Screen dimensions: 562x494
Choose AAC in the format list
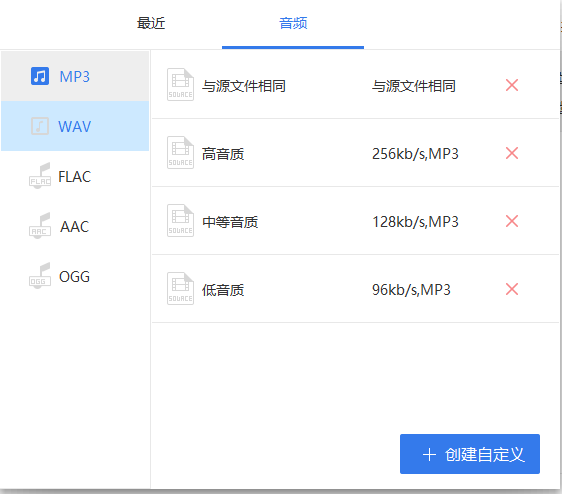click(x=75, y=226)
